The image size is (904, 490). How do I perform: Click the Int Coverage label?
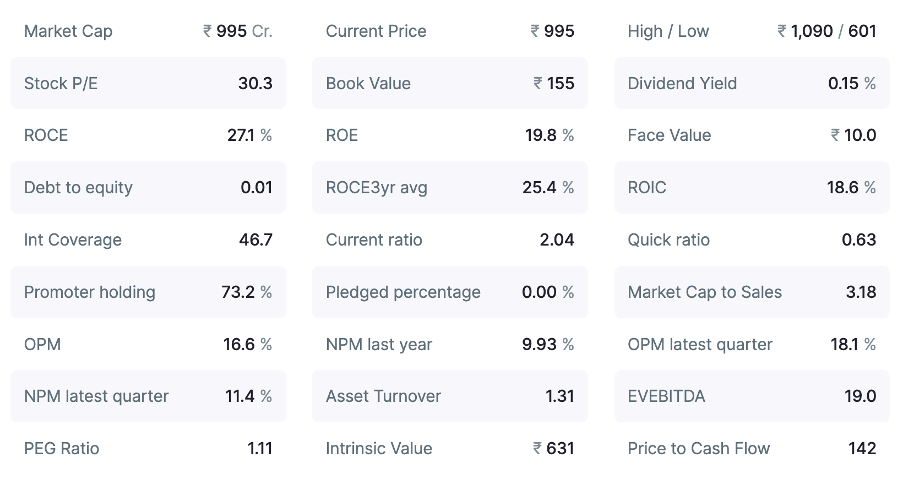(x=73, y=240)
